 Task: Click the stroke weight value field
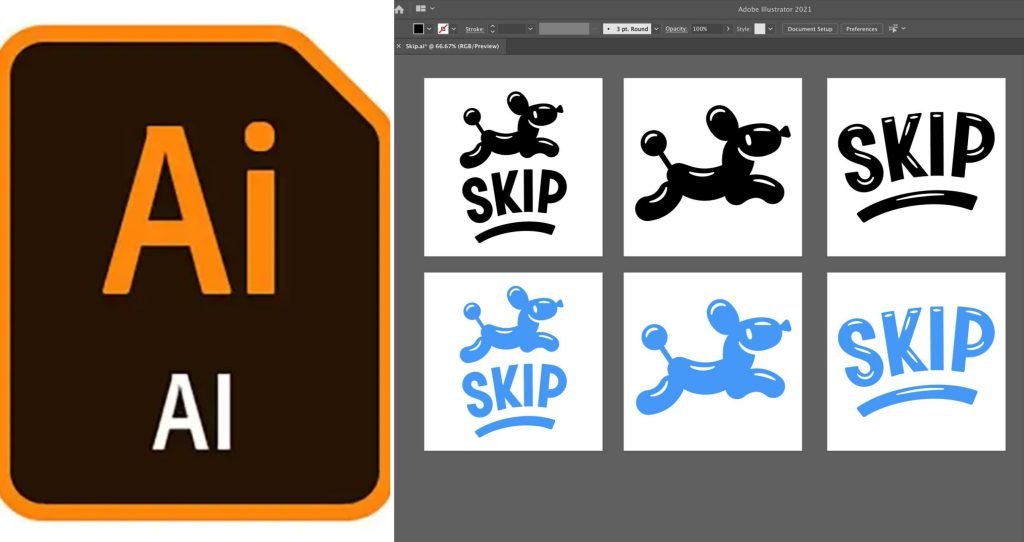[511, 29]
